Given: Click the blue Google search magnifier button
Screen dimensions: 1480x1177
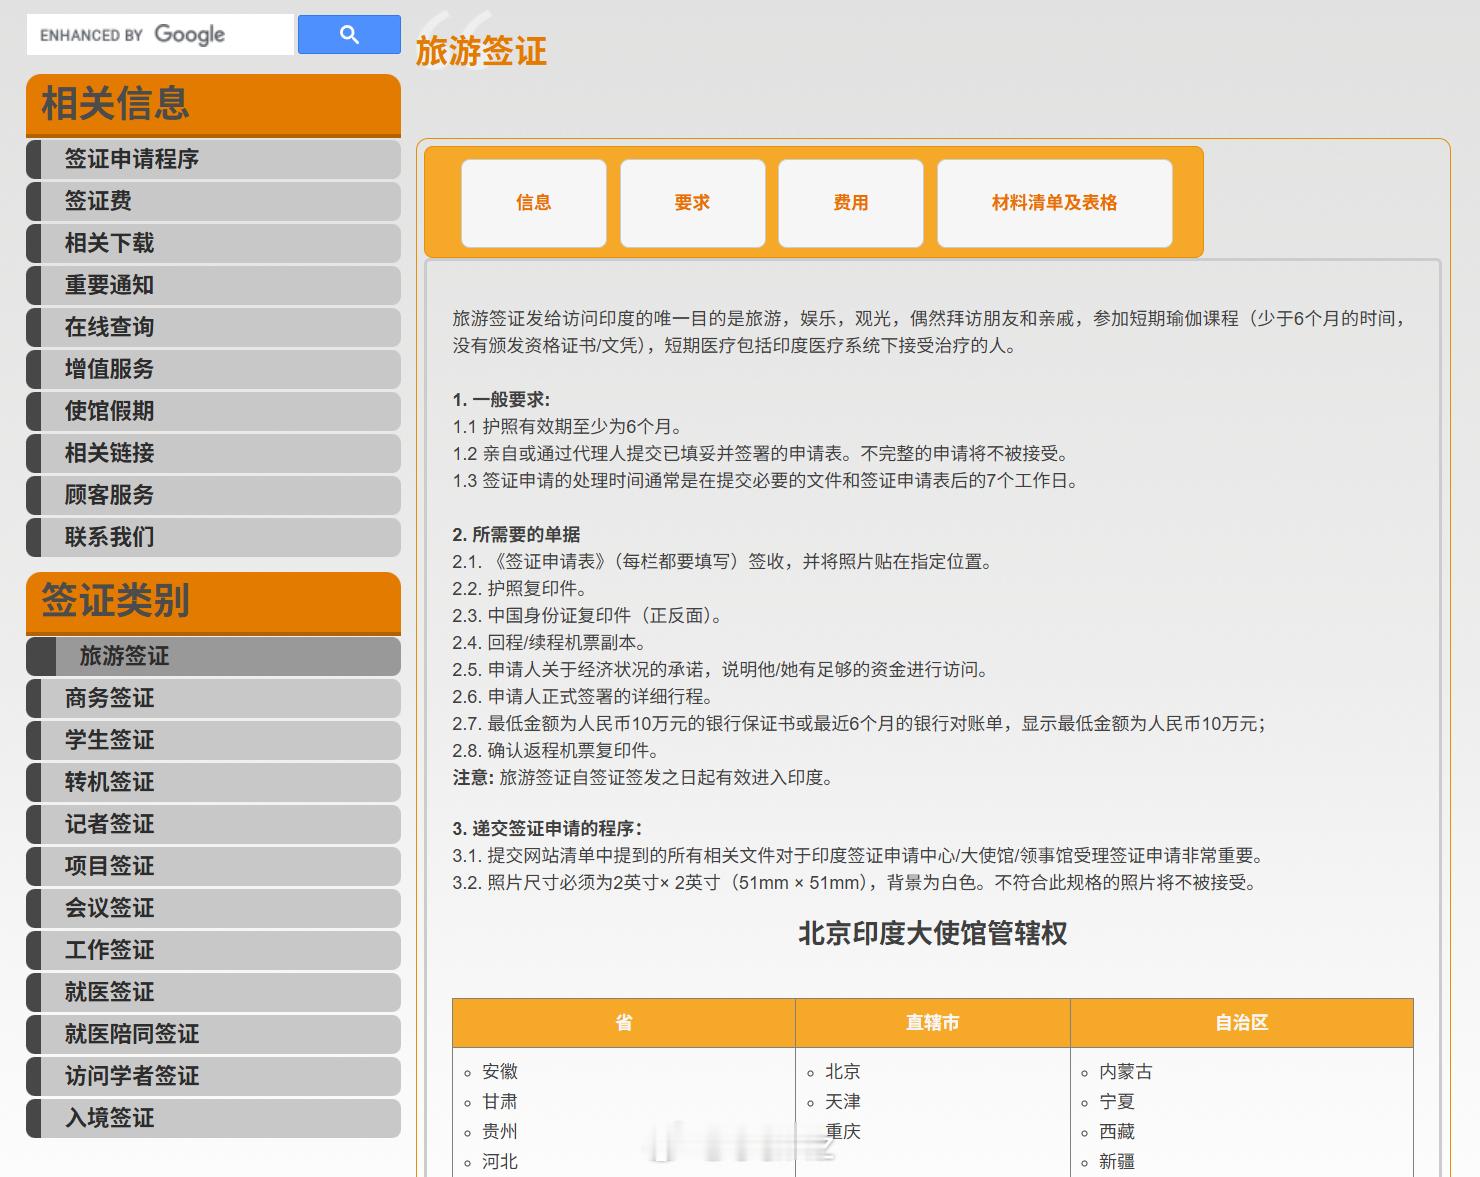Looking at the screenshot, I should (x=349, y=35).
